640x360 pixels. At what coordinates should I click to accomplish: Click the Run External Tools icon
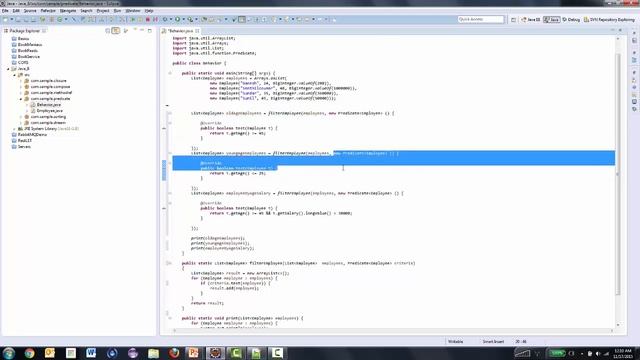190,19
